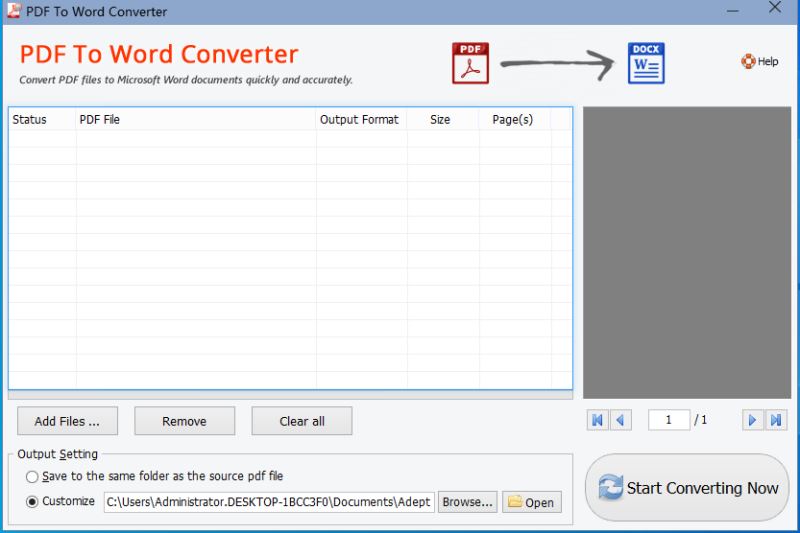The height and width of the screenshot is (533, 800).
Task: Open Help via the lifebuoy icon
Action: tap(748, 61)
